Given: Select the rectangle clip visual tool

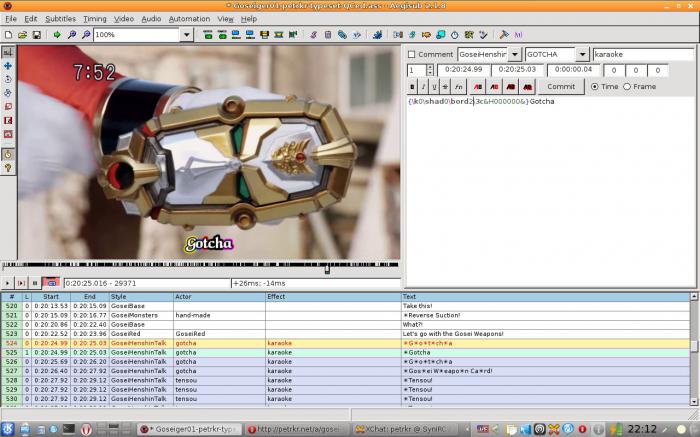Looking at the screenshot, I should tap(8, 121).
